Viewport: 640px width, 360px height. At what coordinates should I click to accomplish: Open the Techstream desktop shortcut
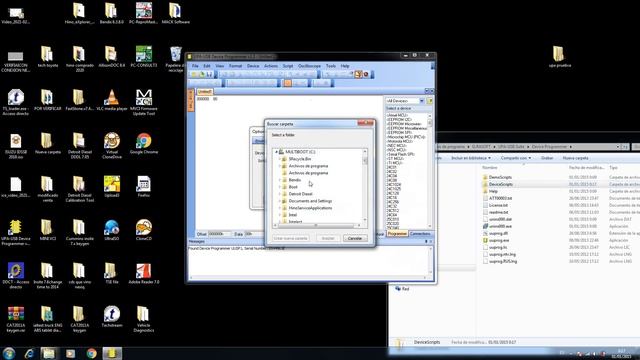[x=111, y=317]
